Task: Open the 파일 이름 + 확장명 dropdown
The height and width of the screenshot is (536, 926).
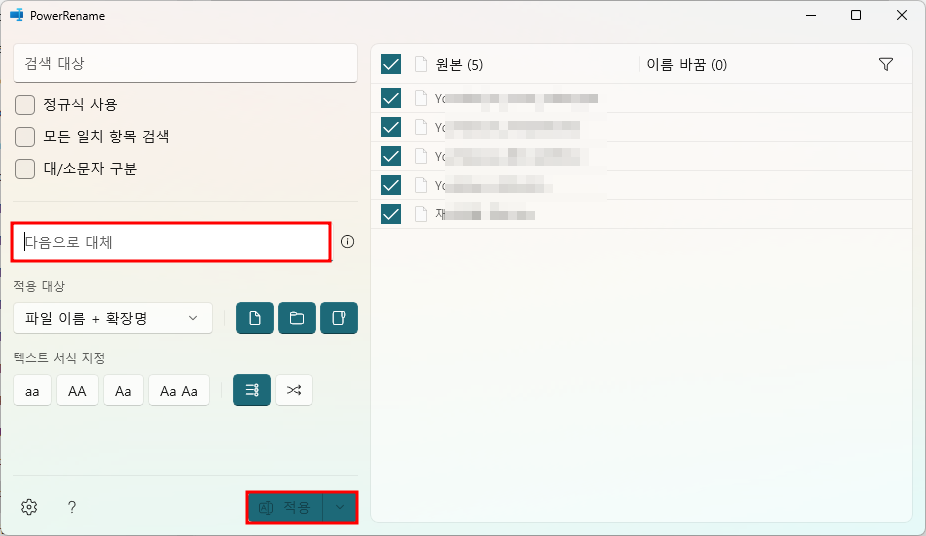Action: click(x=113, y=318)
